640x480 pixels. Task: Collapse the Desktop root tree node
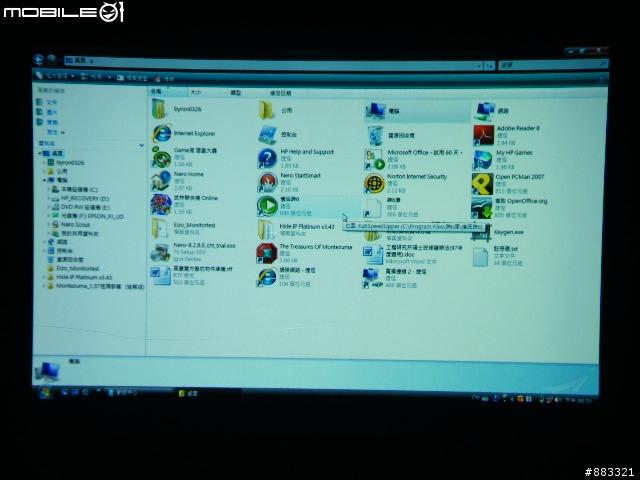(40, 153)
